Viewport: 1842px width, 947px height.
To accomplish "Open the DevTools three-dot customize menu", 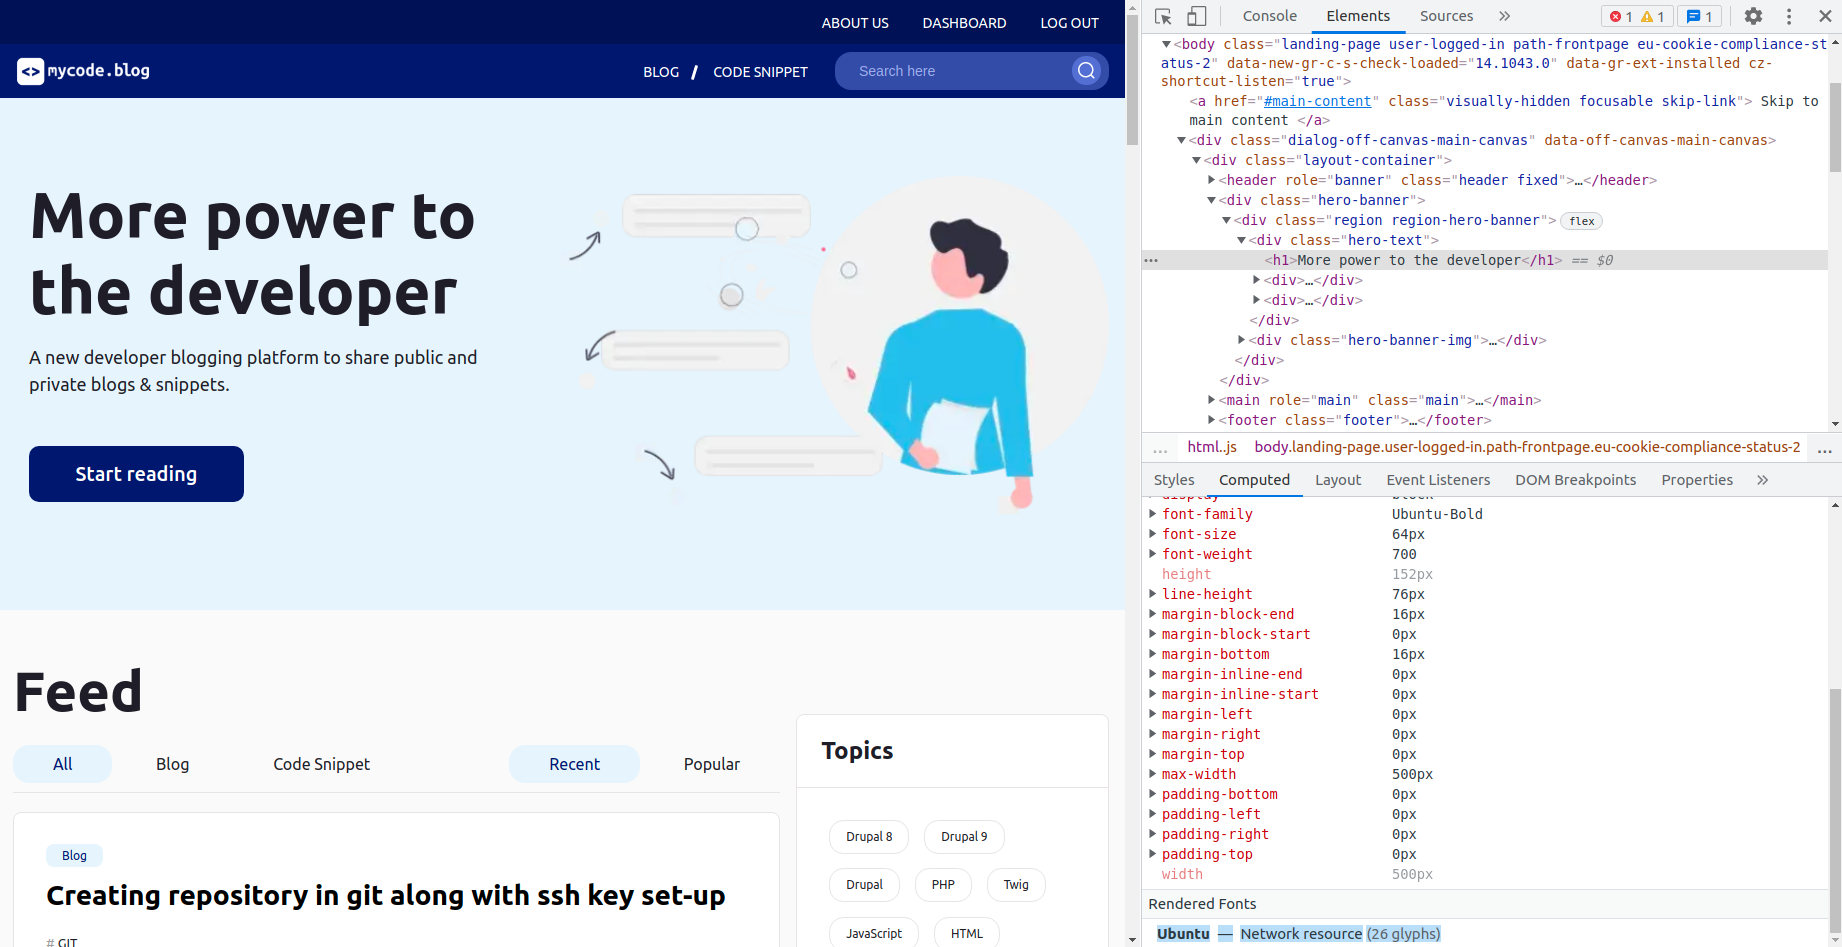I will click(1789, 16).
